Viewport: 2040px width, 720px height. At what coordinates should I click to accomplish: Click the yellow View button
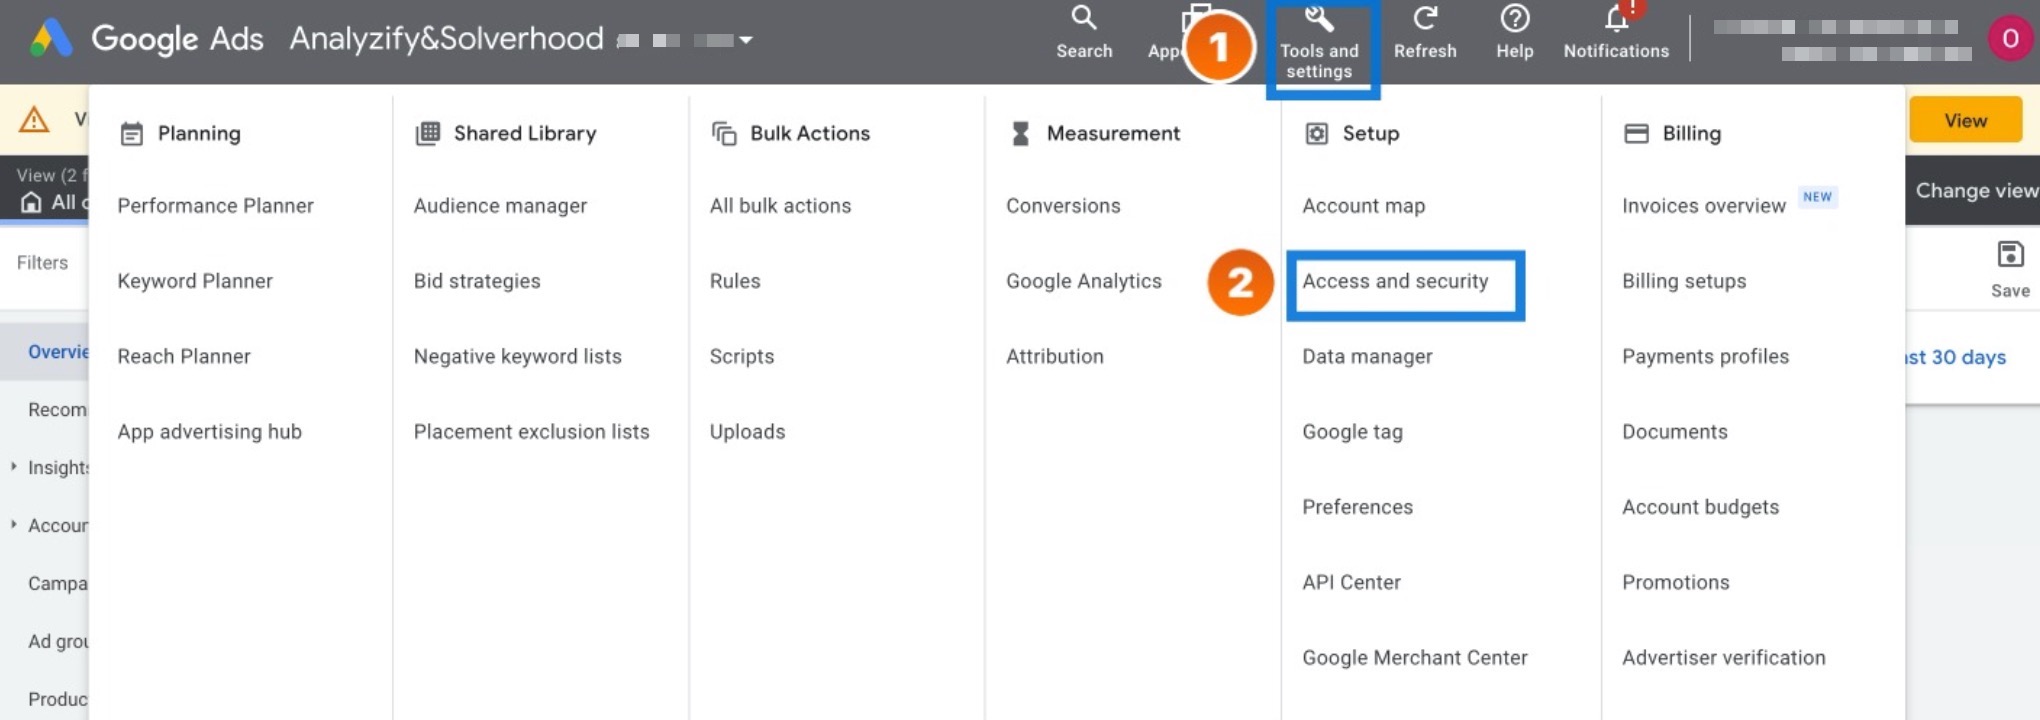click(1965, 120)
